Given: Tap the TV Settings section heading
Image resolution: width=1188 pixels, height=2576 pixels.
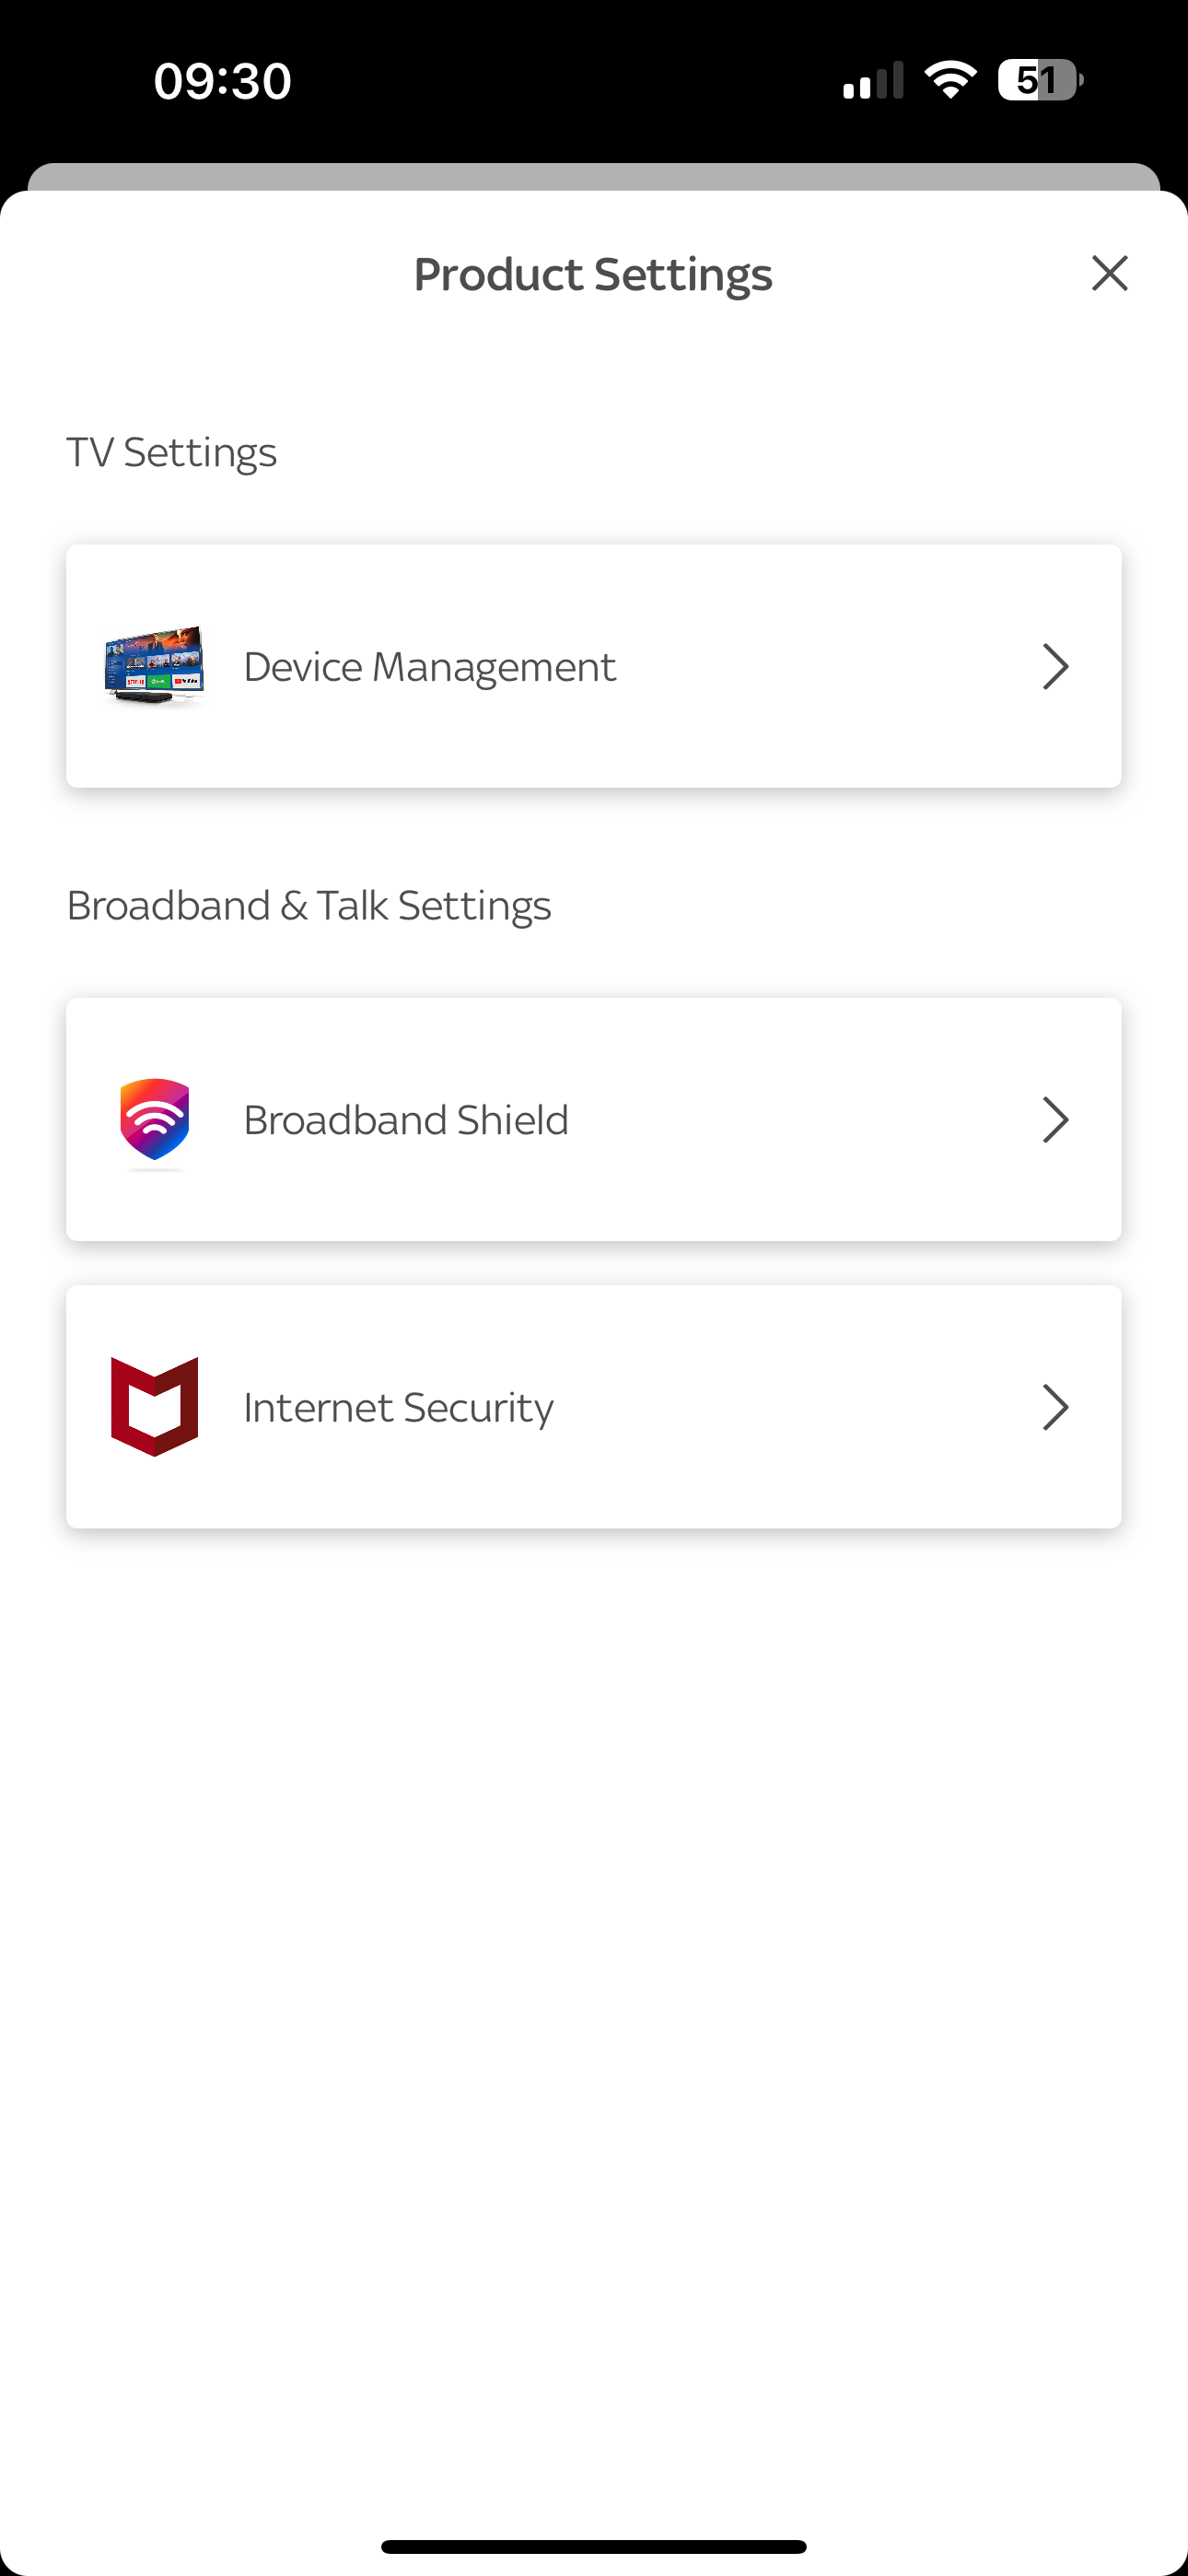Looking at the screenshot, I should [x=171, y=452].
